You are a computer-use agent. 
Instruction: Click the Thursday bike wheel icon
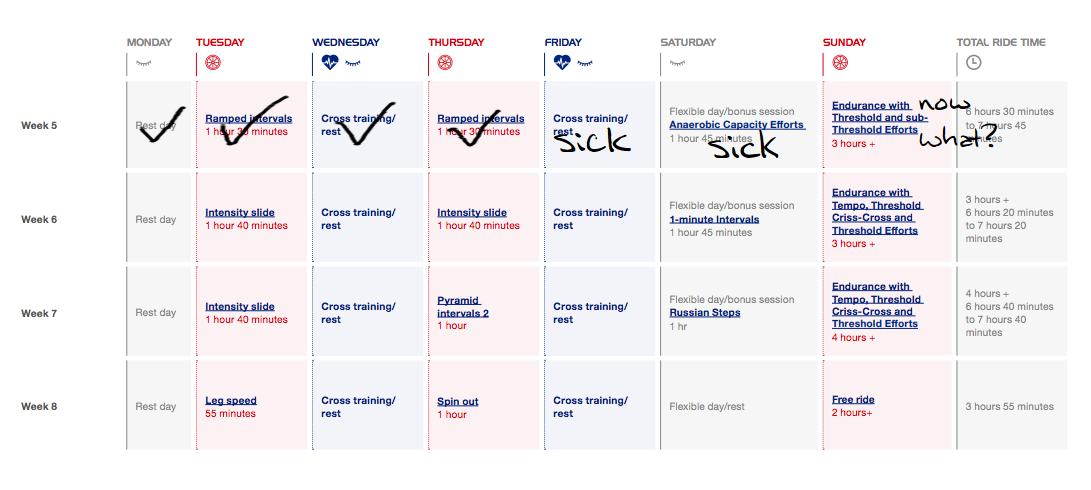445,62
